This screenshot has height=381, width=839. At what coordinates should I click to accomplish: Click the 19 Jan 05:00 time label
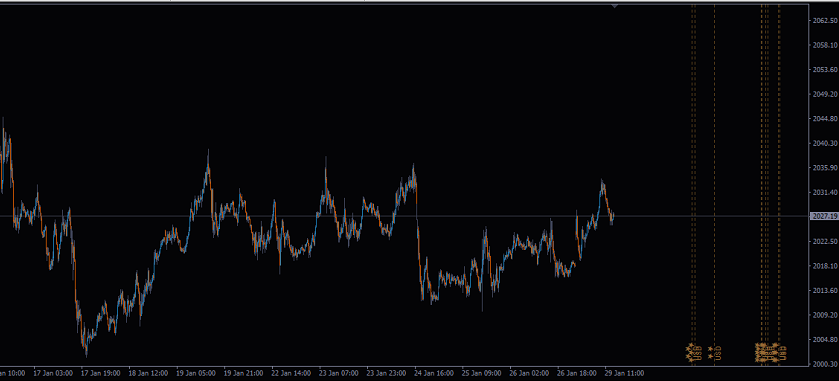[x=195, y=372]
